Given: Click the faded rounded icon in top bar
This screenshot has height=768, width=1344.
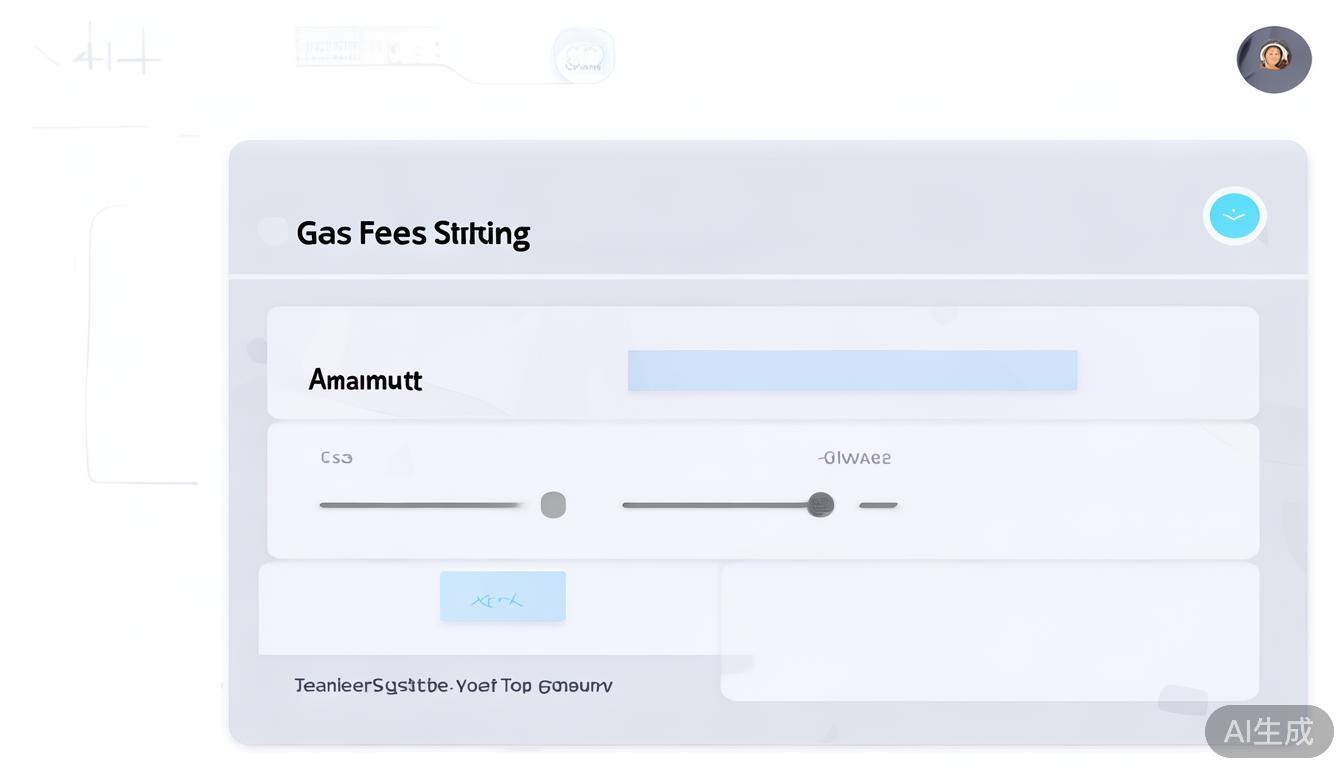Looking at the screenshot, I should click(x=584, y=56).
